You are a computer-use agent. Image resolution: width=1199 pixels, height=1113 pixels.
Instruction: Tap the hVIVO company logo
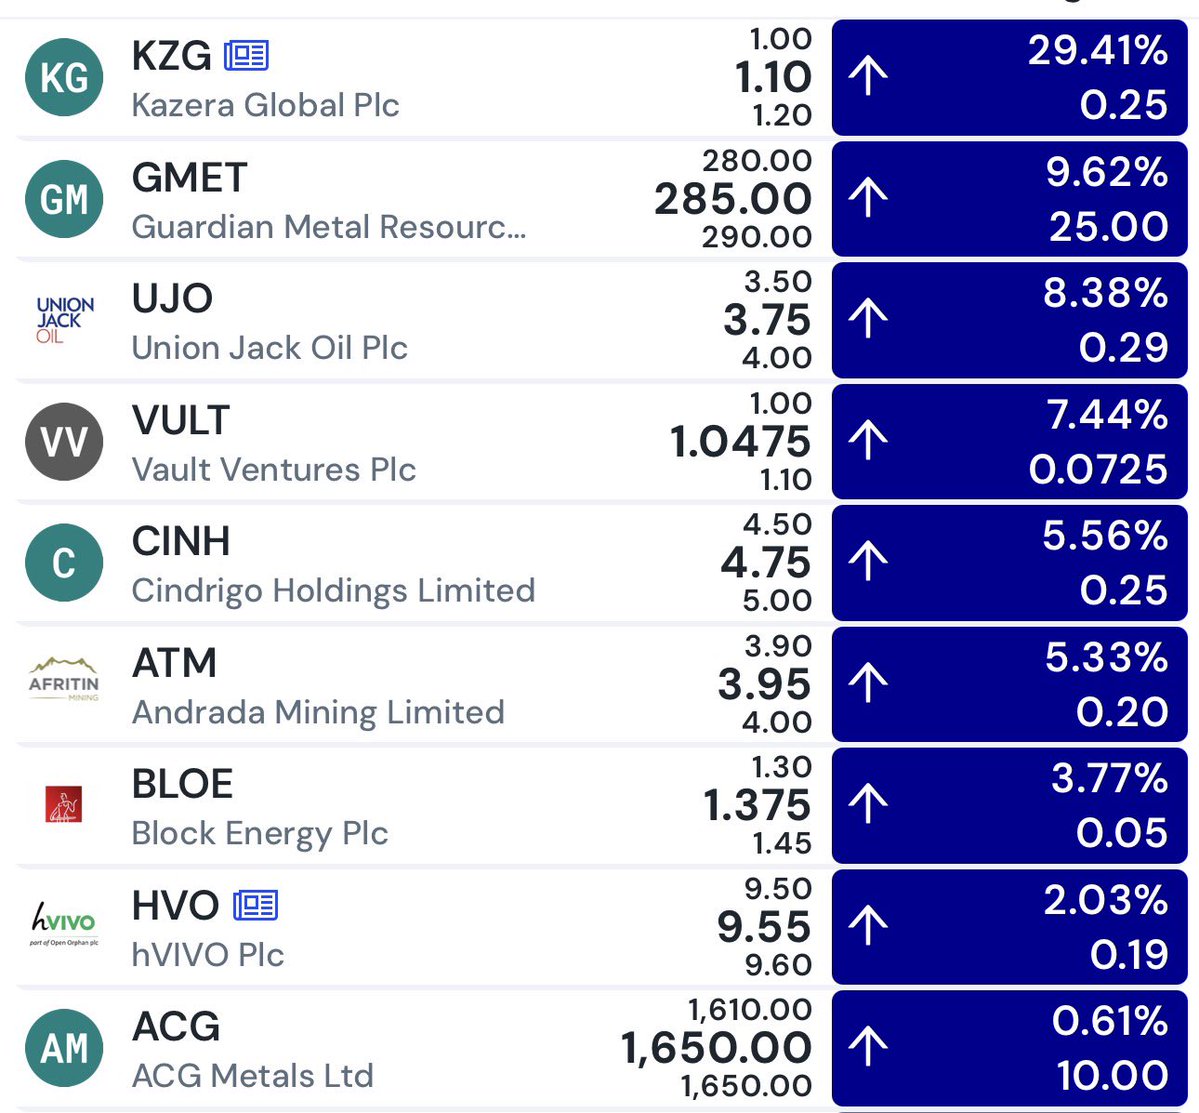[x=64, y=924]
